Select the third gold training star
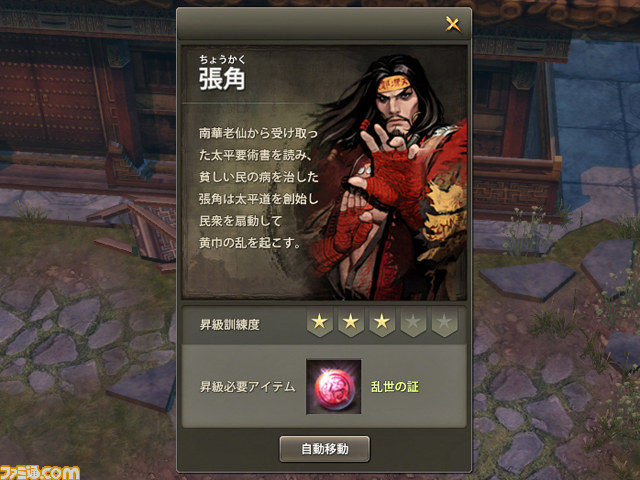Screen dimensions: 640x480 coord(382,322)
